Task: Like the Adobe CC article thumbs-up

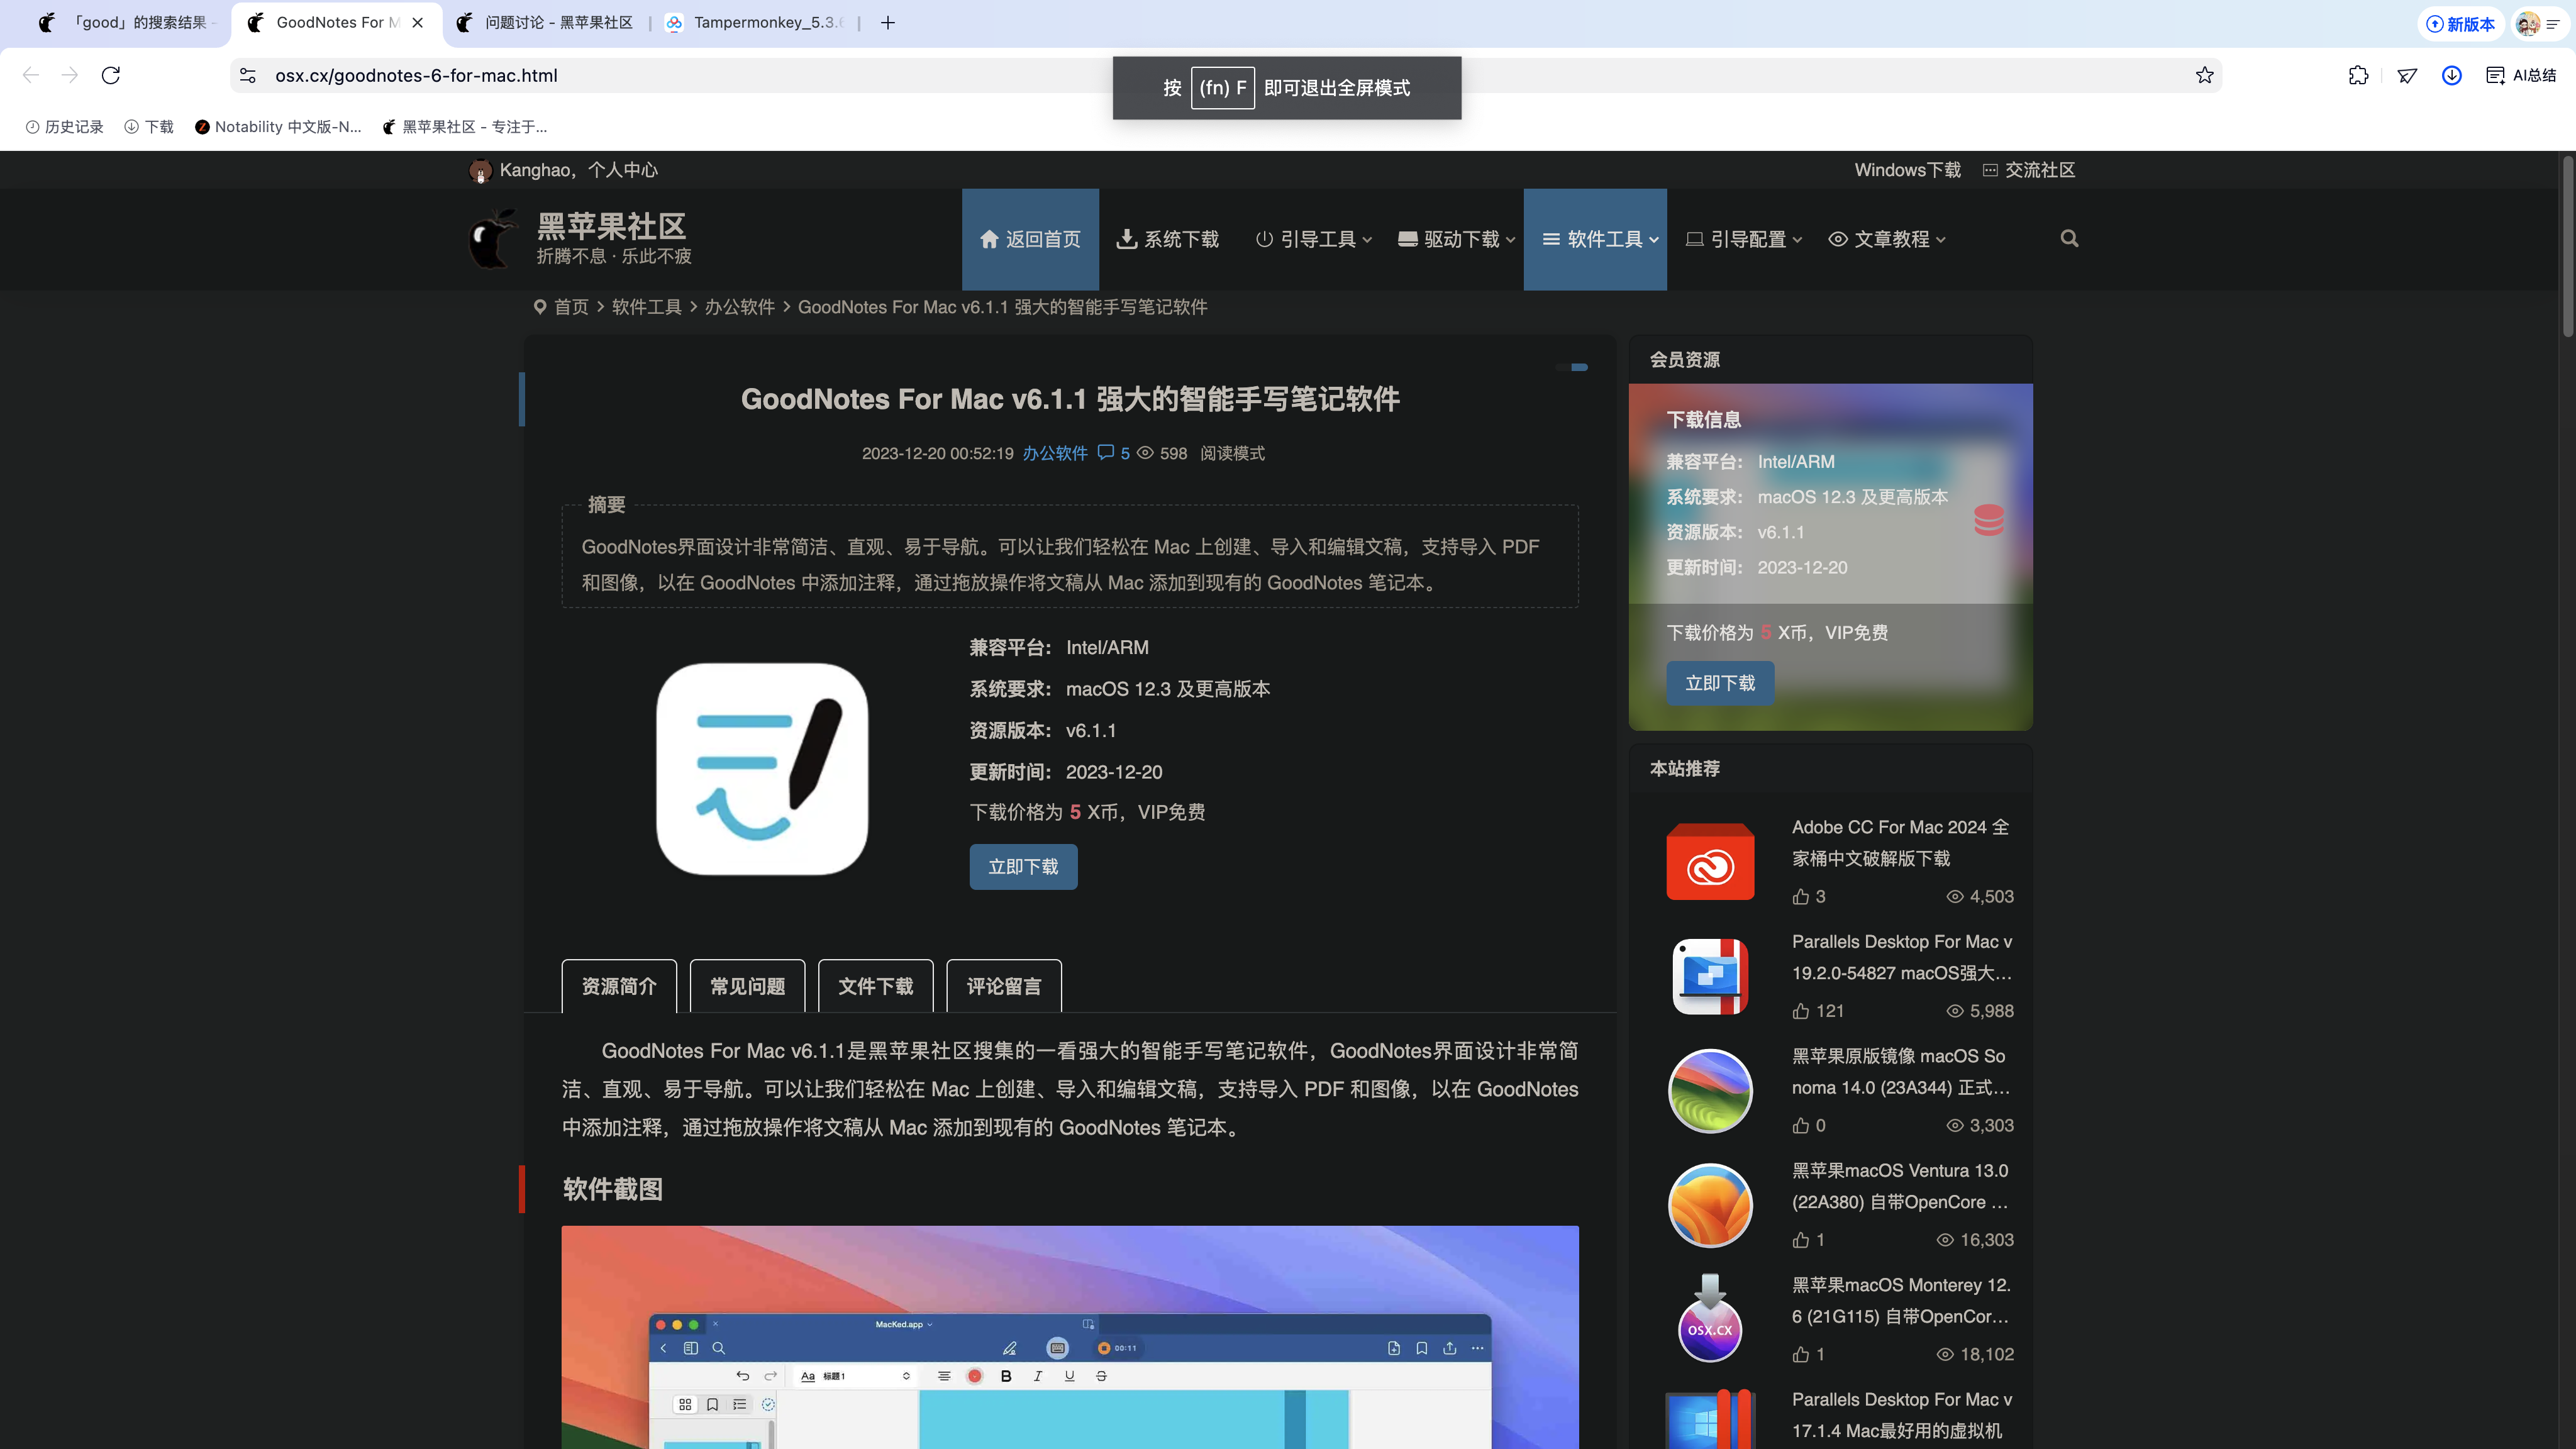Action: click(1801, 896)
